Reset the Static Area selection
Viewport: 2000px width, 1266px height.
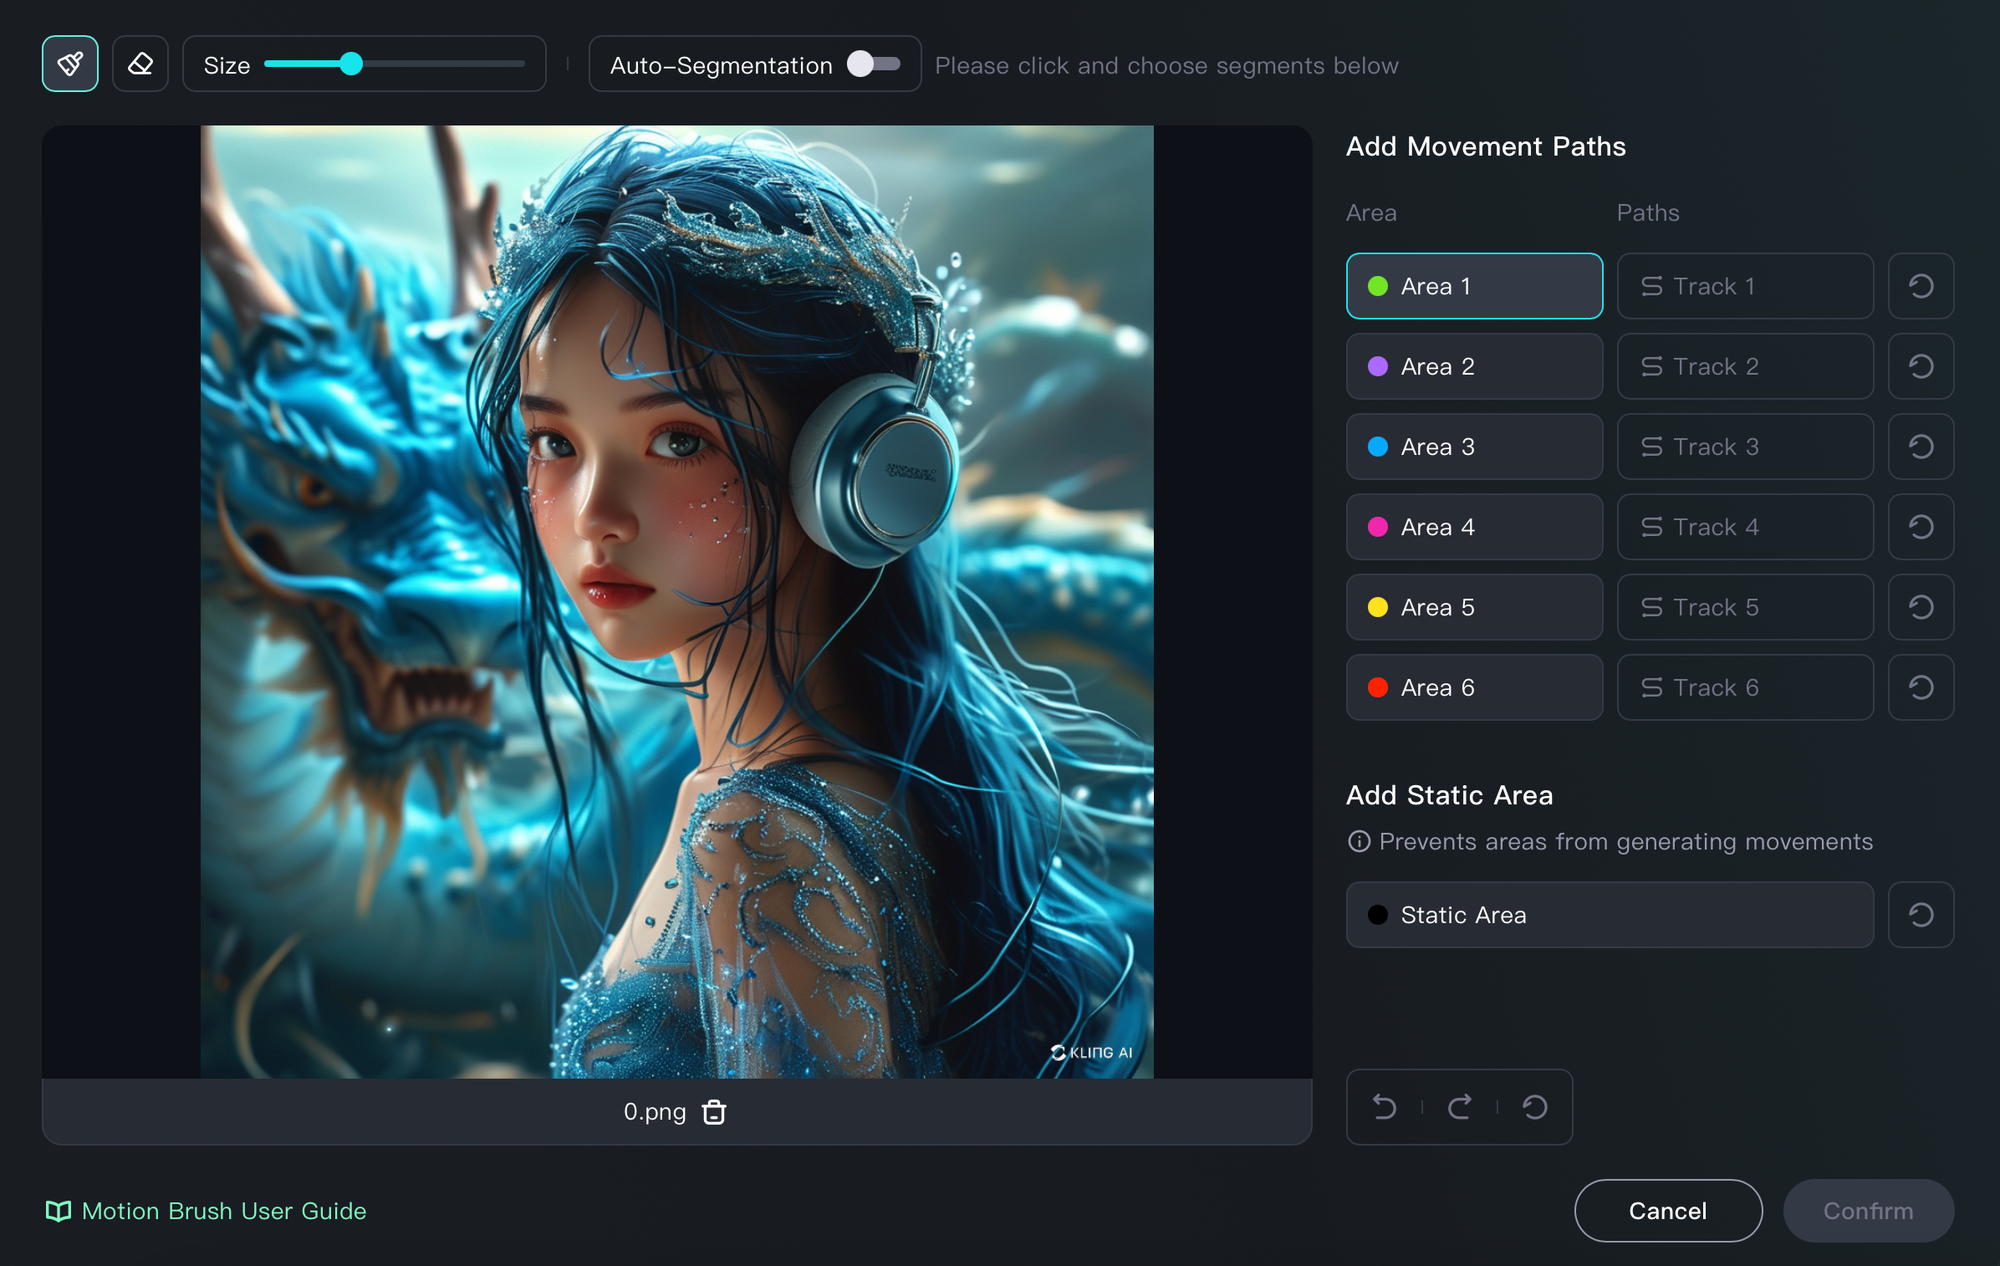(x=1920, y=915)
